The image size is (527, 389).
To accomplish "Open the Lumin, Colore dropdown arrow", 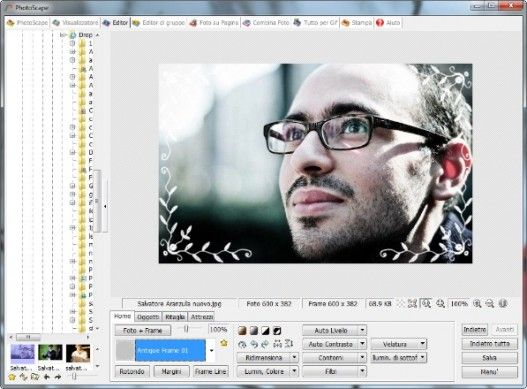I will tap(294, 371).
